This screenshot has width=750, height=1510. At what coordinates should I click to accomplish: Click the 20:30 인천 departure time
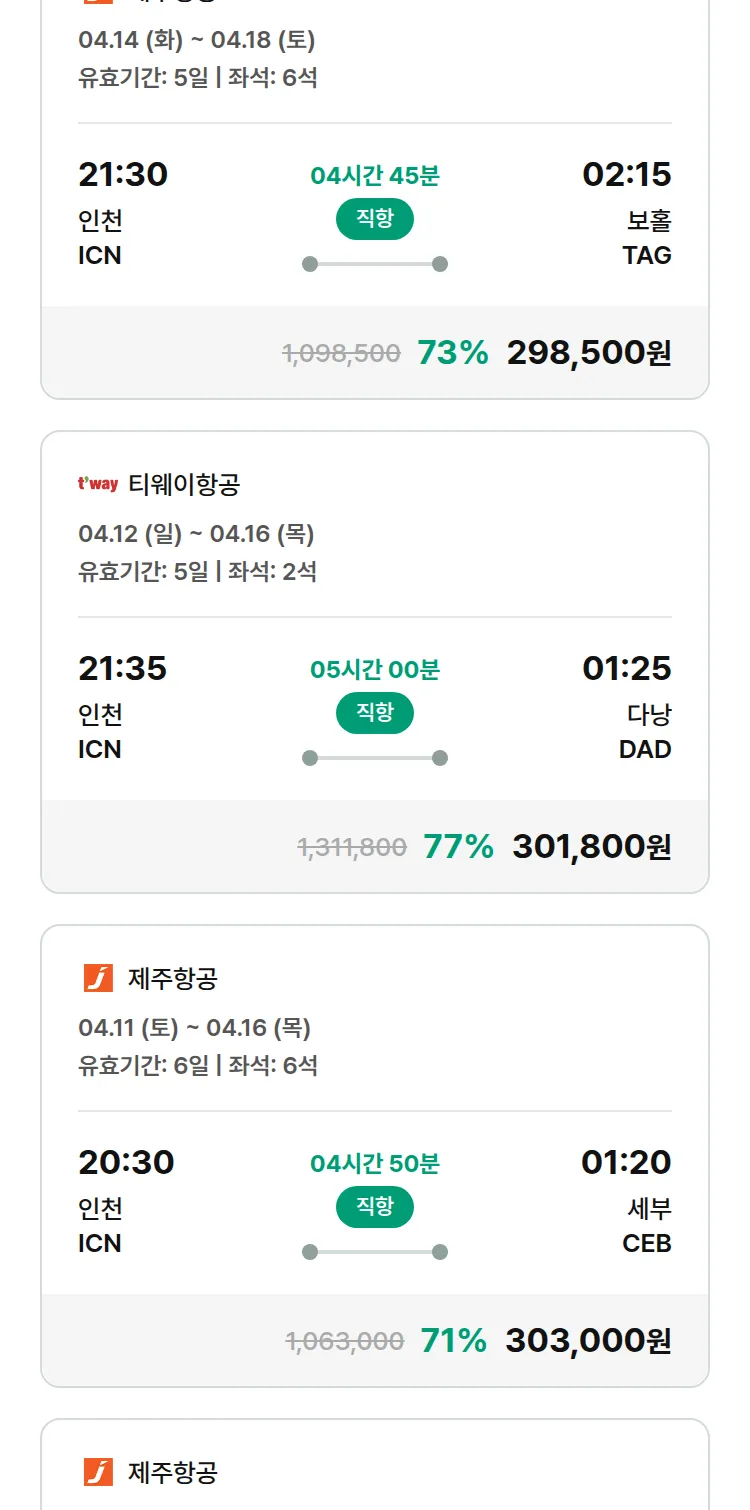point(126,1163)
